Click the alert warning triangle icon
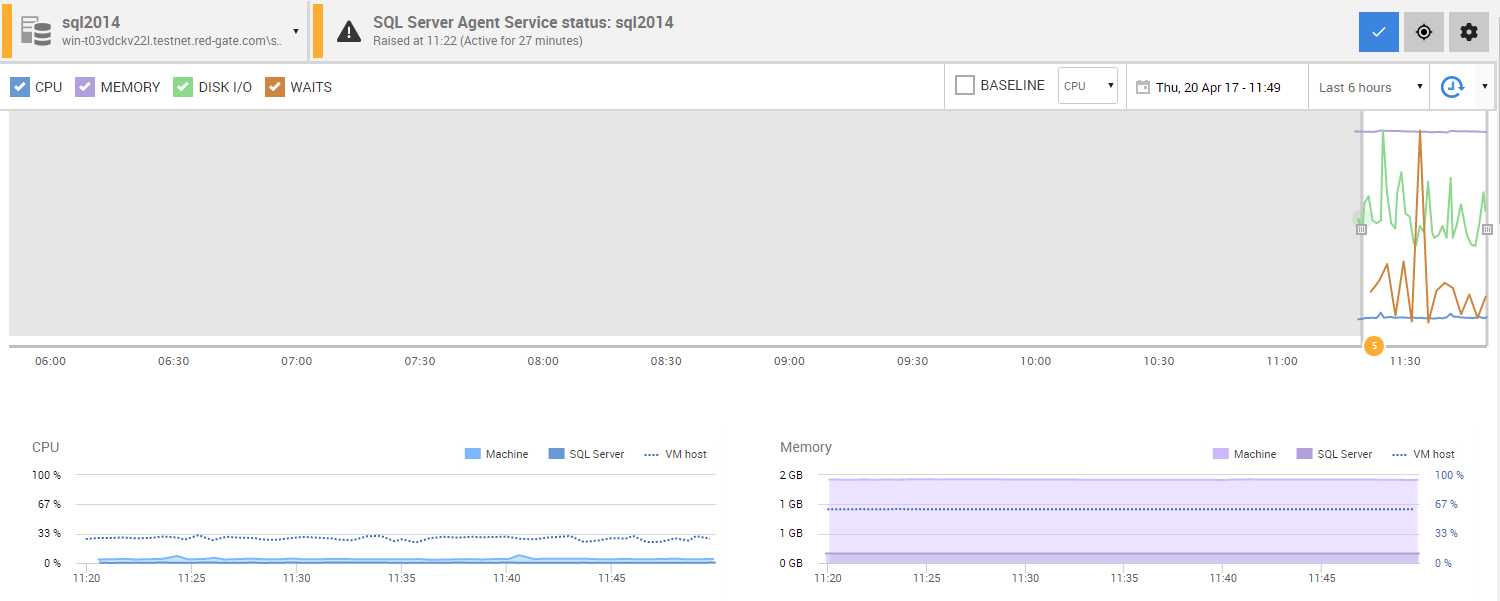 click(348, 31)
